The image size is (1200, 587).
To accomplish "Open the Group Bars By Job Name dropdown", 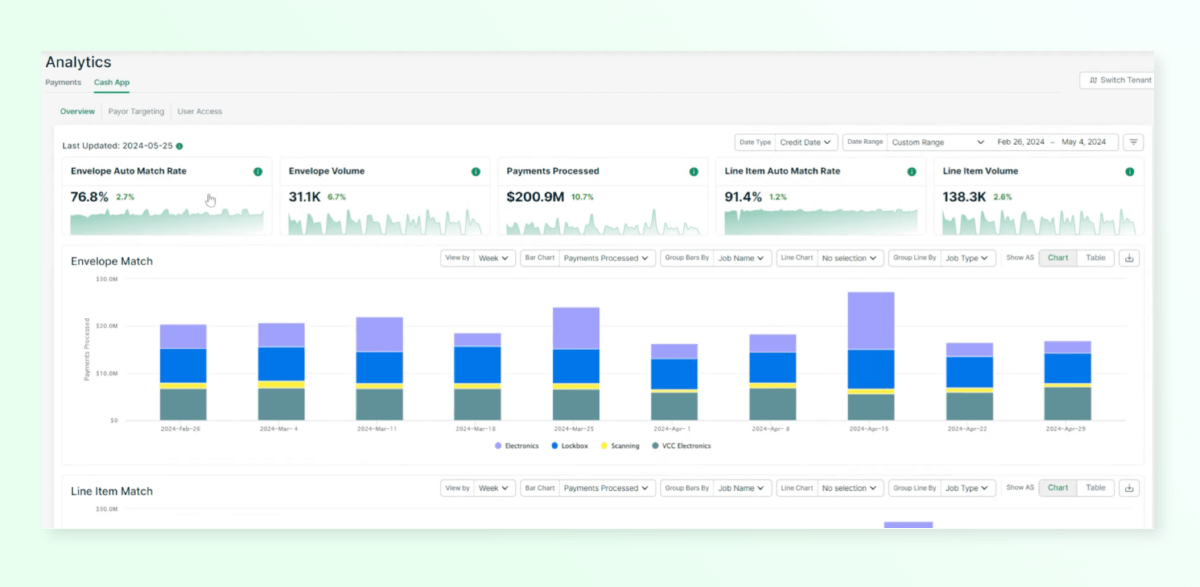I will (x=742, y=257).
